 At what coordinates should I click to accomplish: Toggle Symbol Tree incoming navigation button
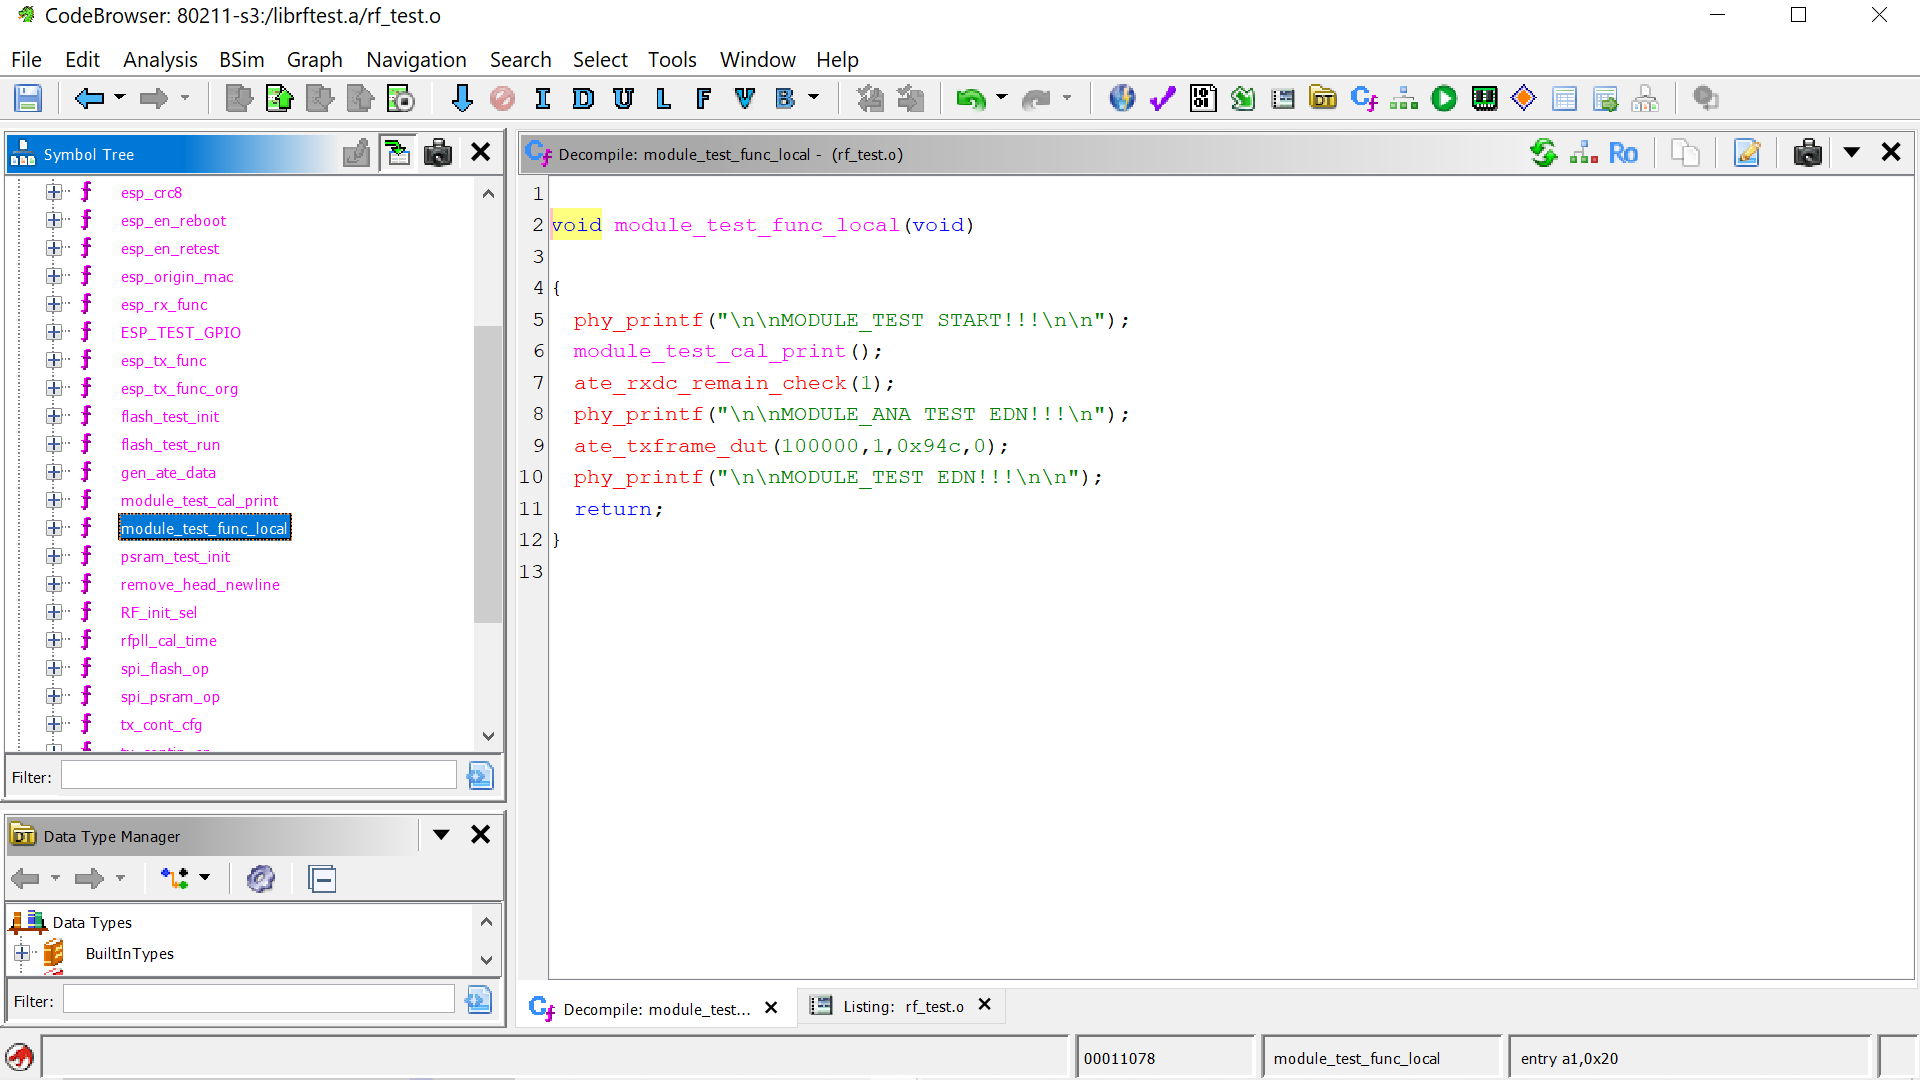coord(398,153)
